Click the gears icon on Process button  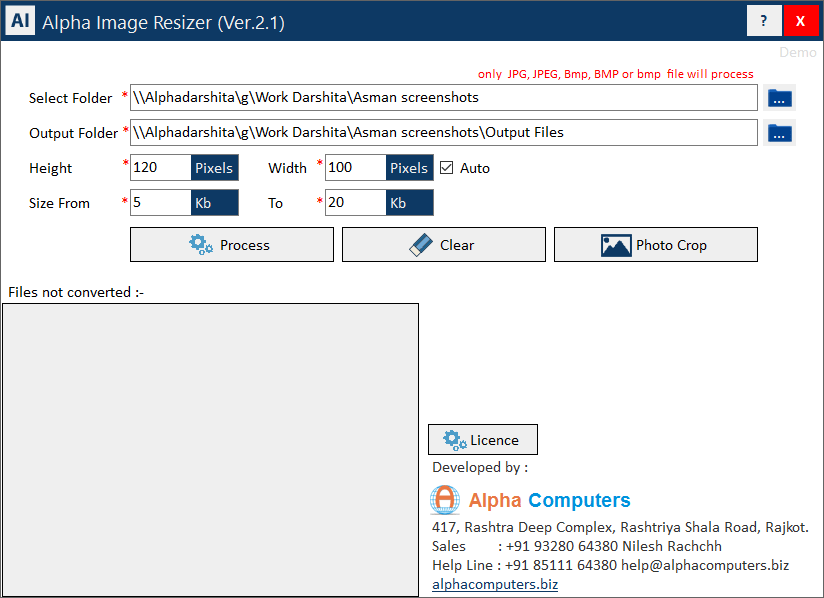coord(201,245)
